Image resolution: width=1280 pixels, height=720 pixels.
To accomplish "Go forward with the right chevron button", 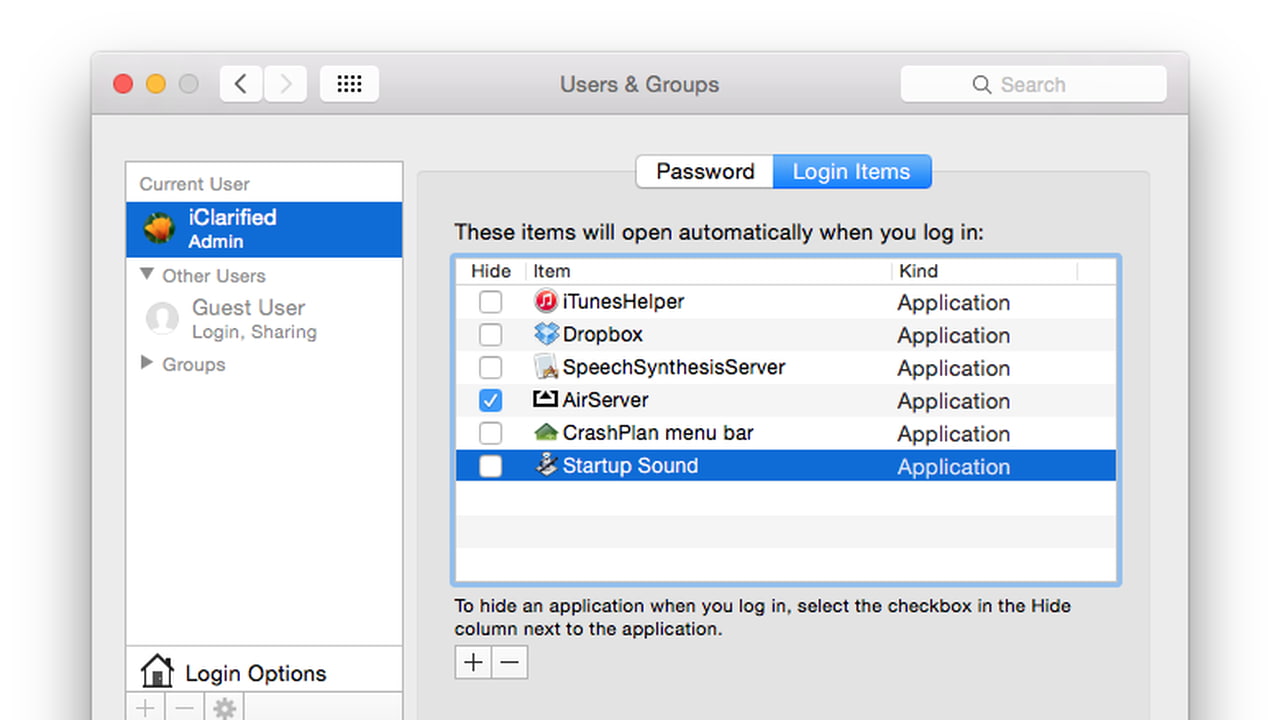I will (285, 84).
